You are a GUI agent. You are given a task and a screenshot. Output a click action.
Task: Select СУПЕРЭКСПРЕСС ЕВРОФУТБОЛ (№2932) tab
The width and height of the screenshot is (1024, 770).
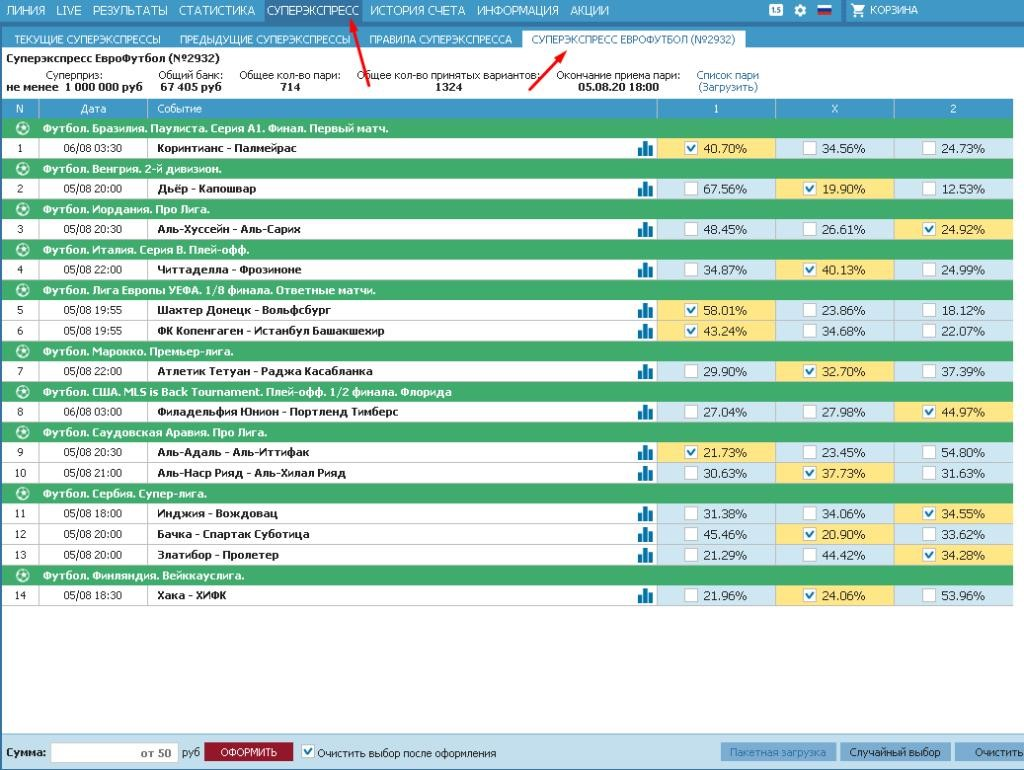tap(633, 40)
